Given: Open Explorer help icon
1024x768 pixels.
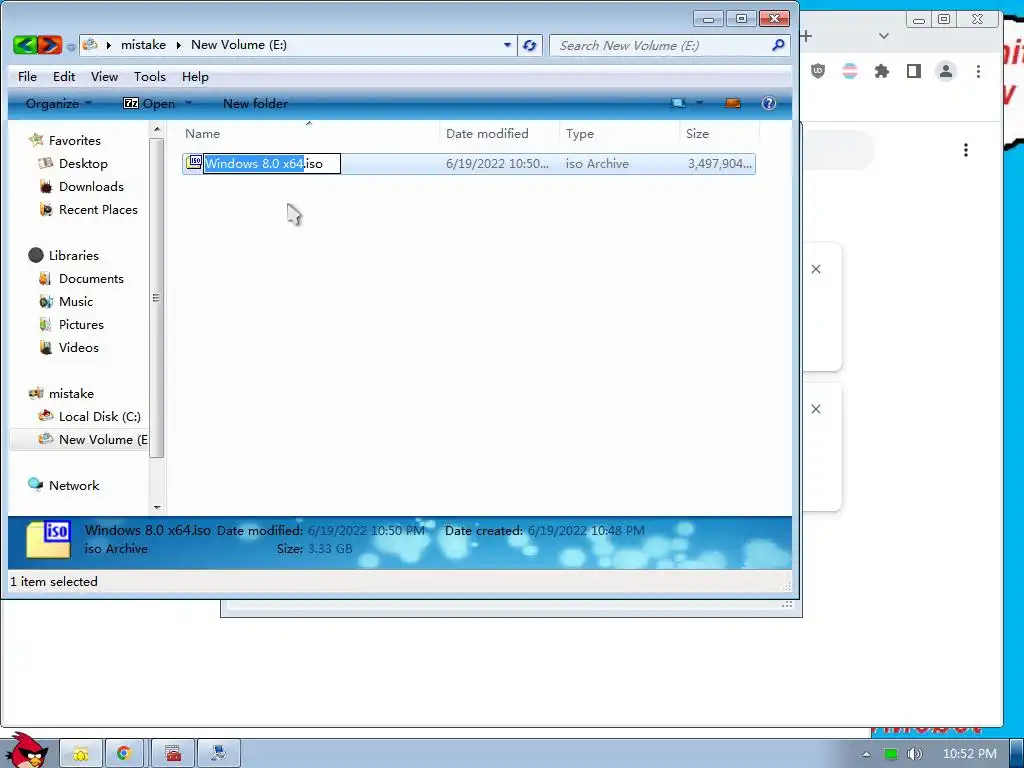Looking at the screenshot, I should point(769,103).
